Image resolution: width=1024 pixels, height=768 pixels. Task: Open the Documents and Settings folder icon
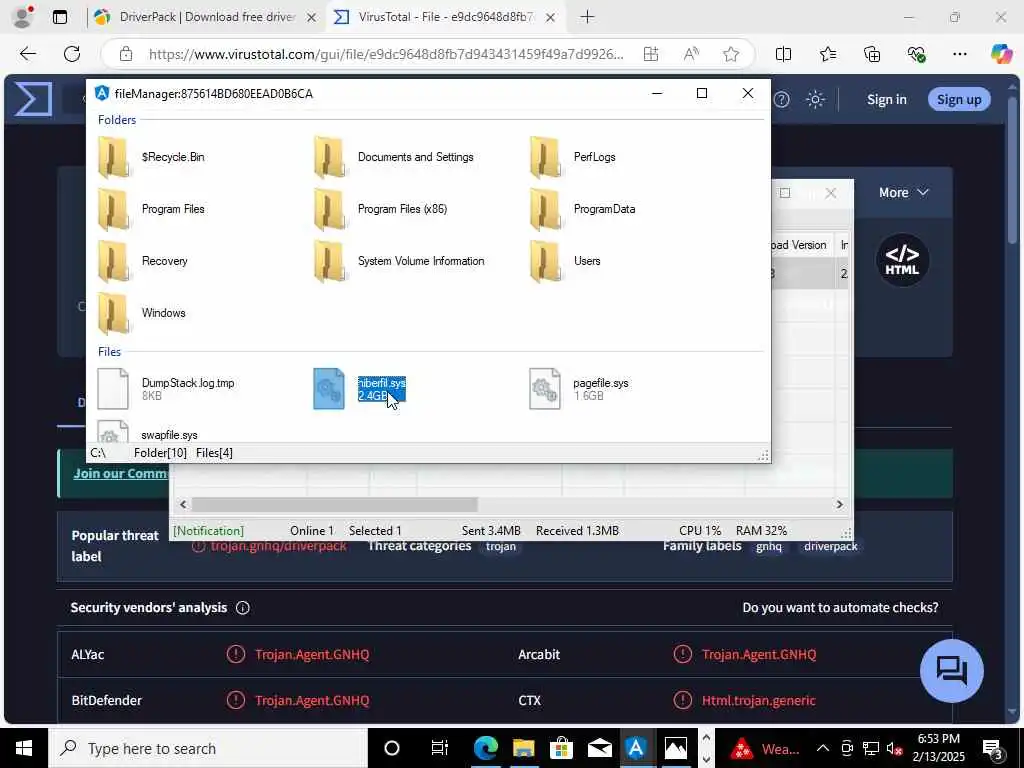pos(329,157)
